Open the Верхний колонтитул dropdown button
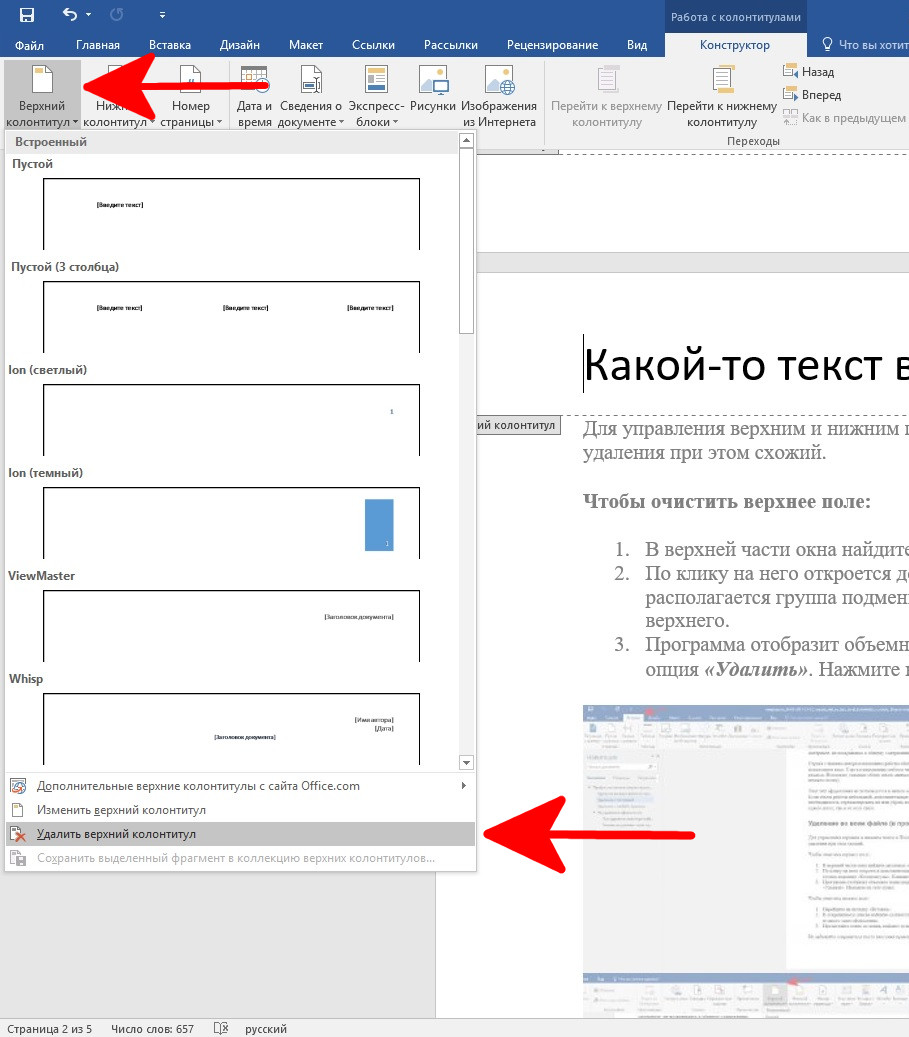 (x=42, y=95)
